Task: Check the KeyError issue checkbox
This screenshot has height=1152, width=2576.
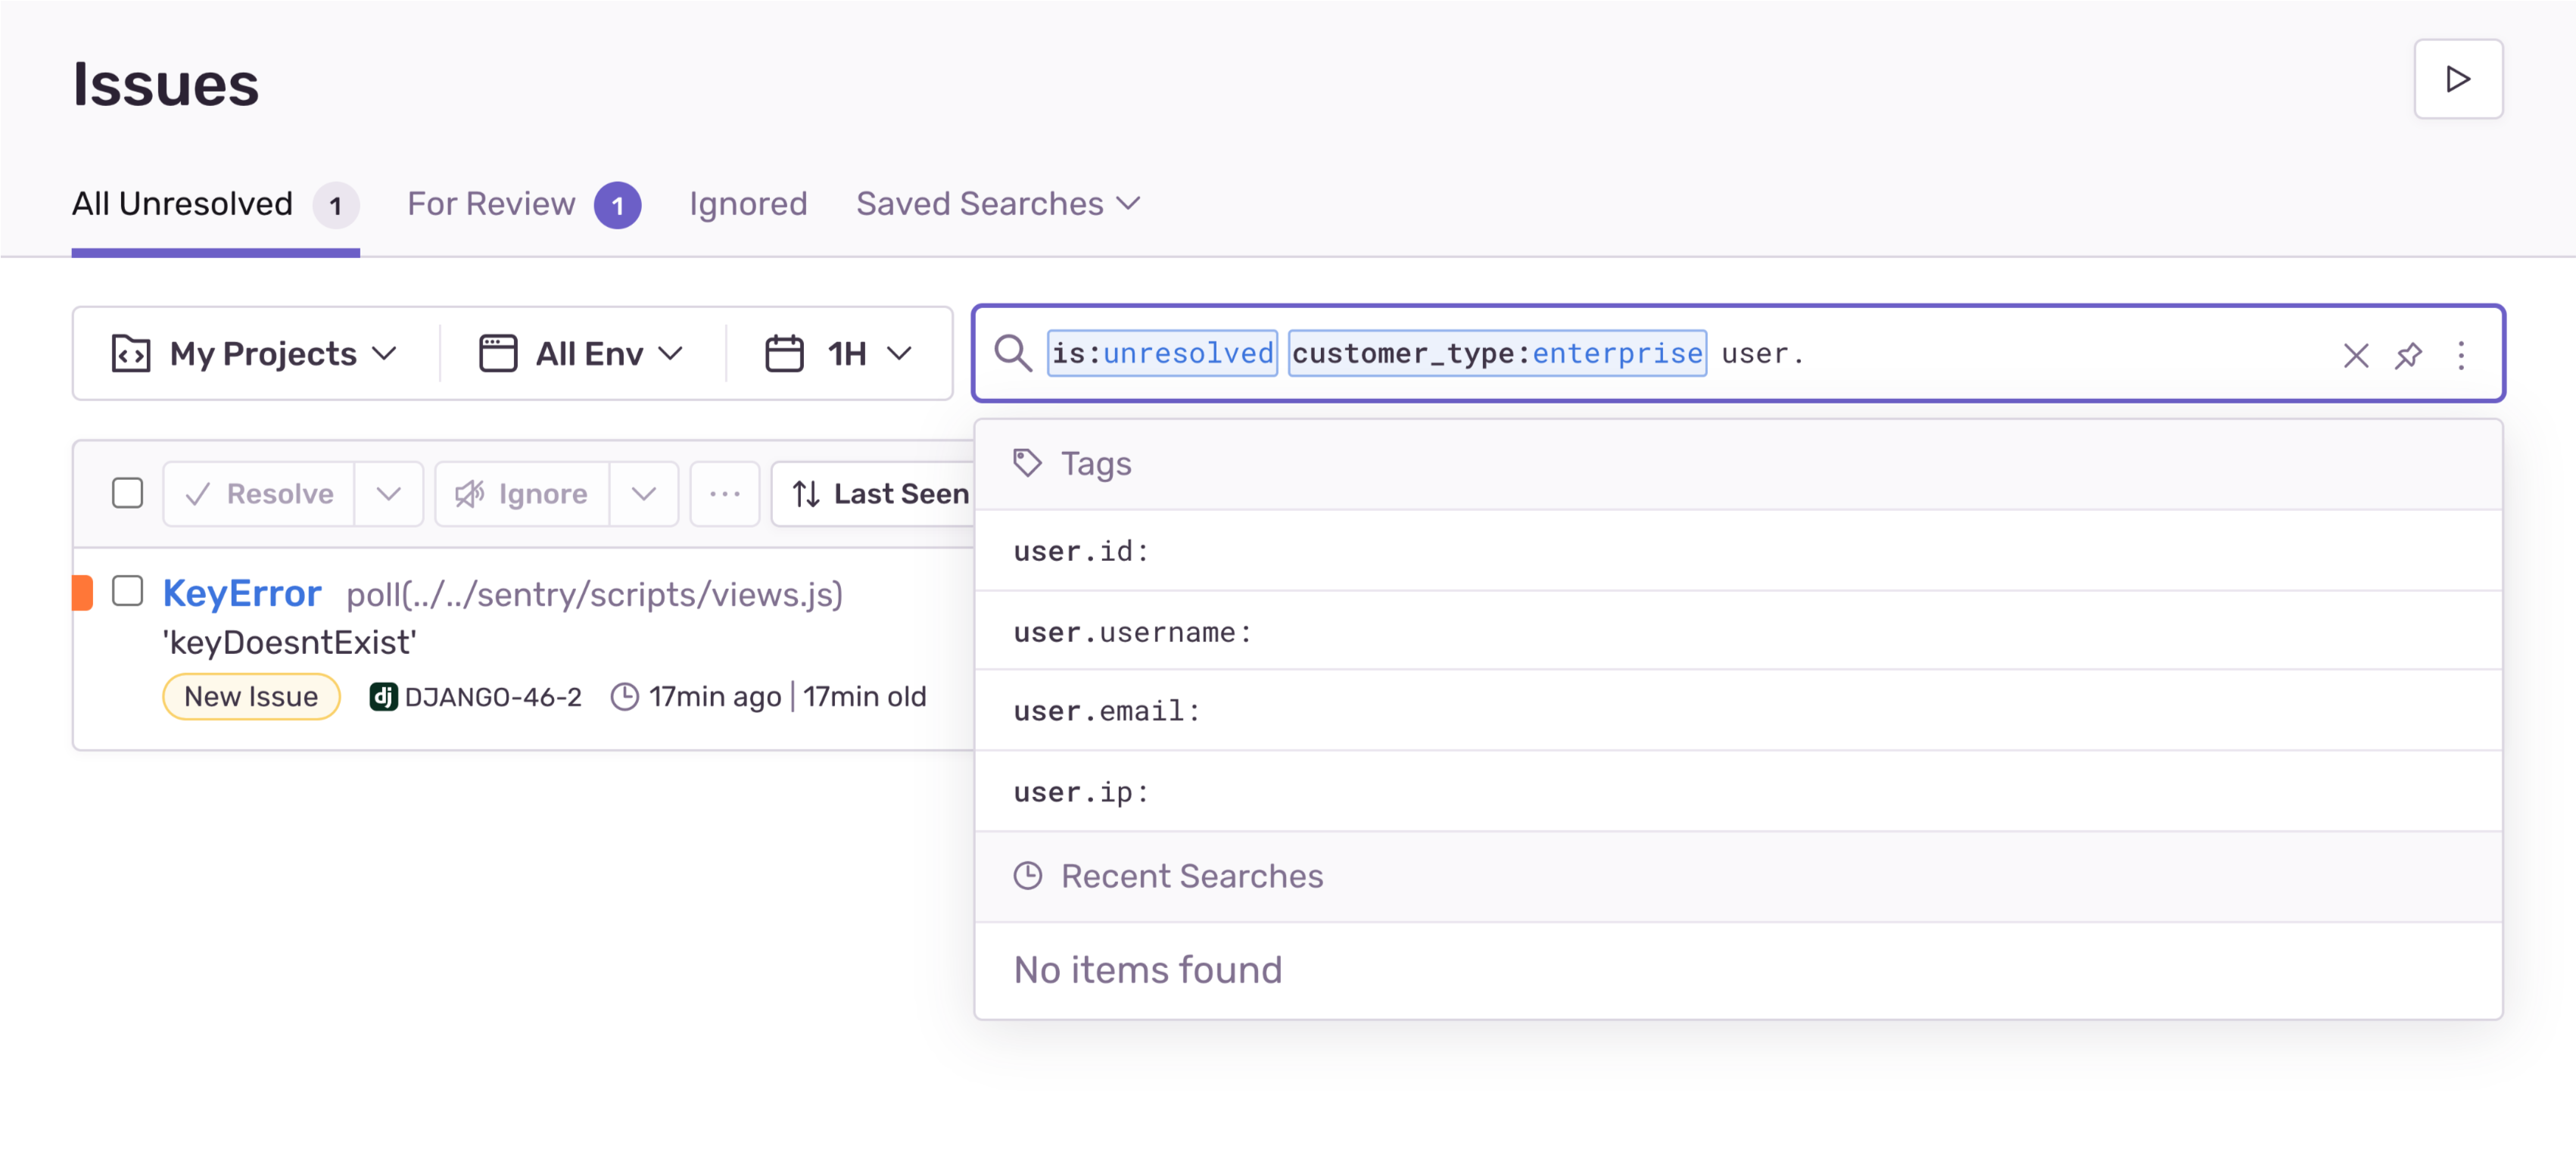Action: pyautogui.click(x=127, y=591)
